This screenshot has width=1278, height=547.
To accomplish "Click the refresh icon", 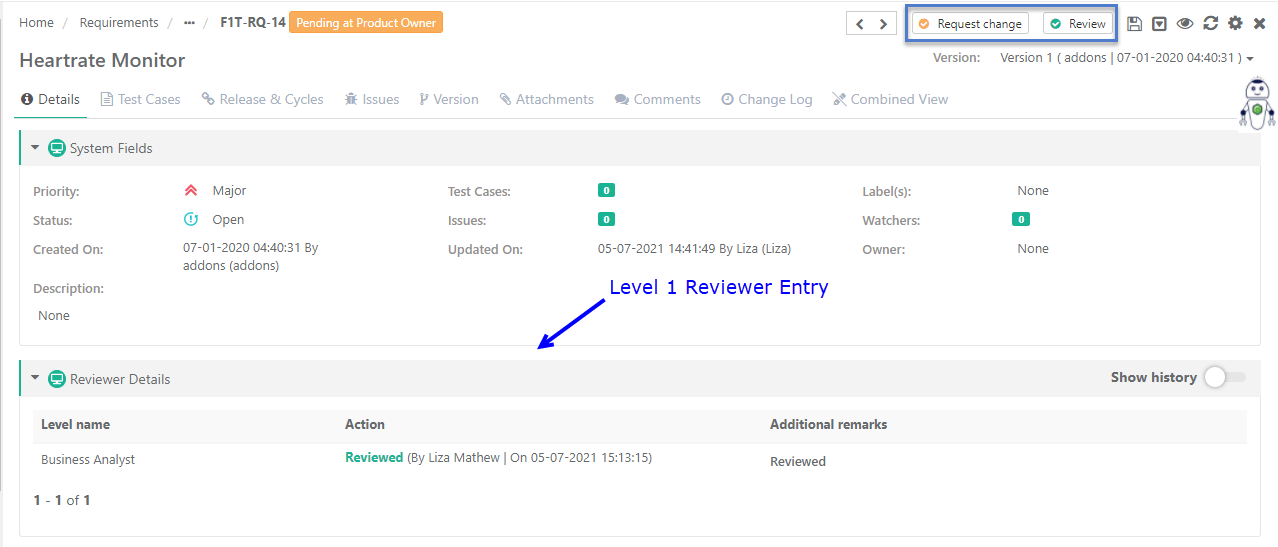I will coord(1211,24).
